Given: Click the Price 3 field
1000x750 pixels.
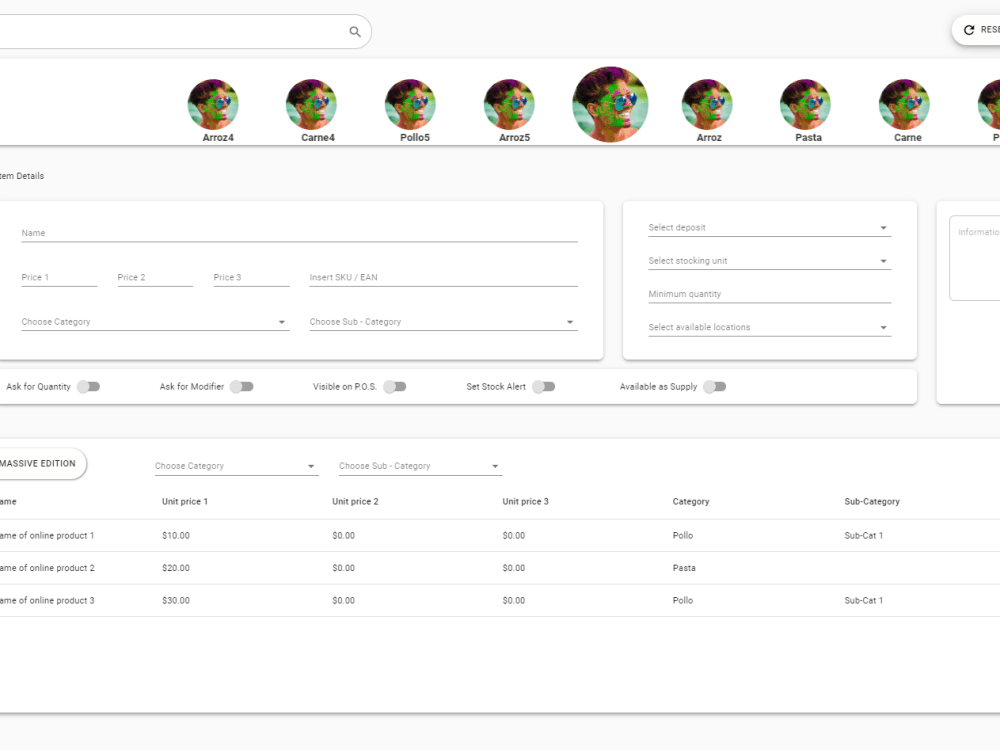Looking at the screenshot, I should (x=251, y=277).
